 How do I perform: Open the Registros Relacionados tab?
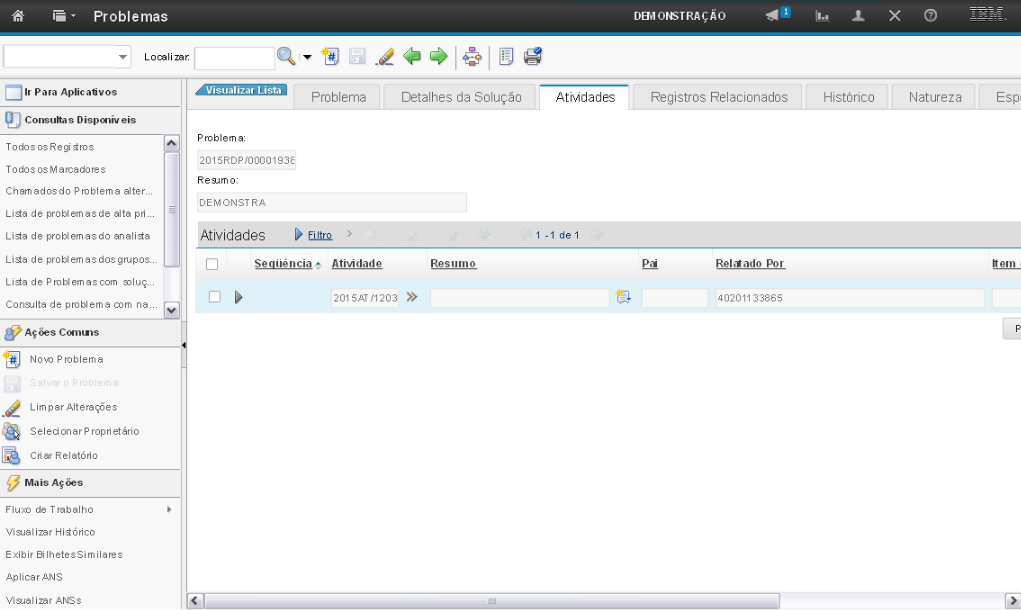point(718,97)
